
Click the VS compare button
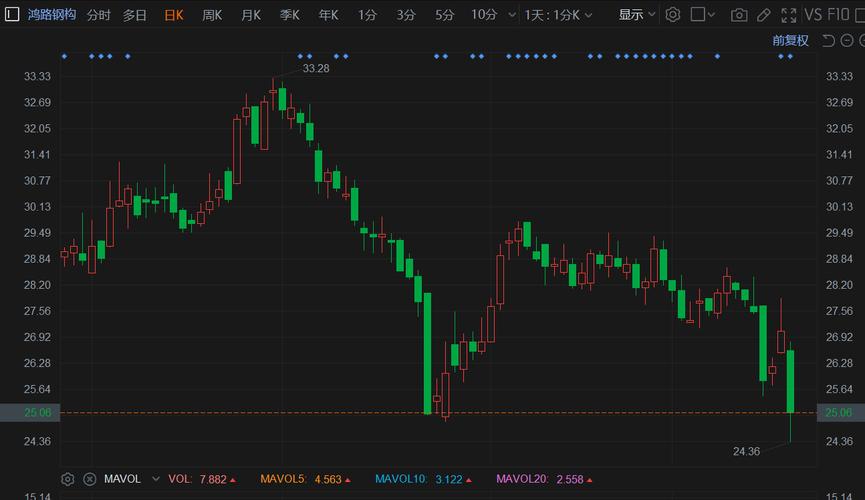(x=813, y=15)
